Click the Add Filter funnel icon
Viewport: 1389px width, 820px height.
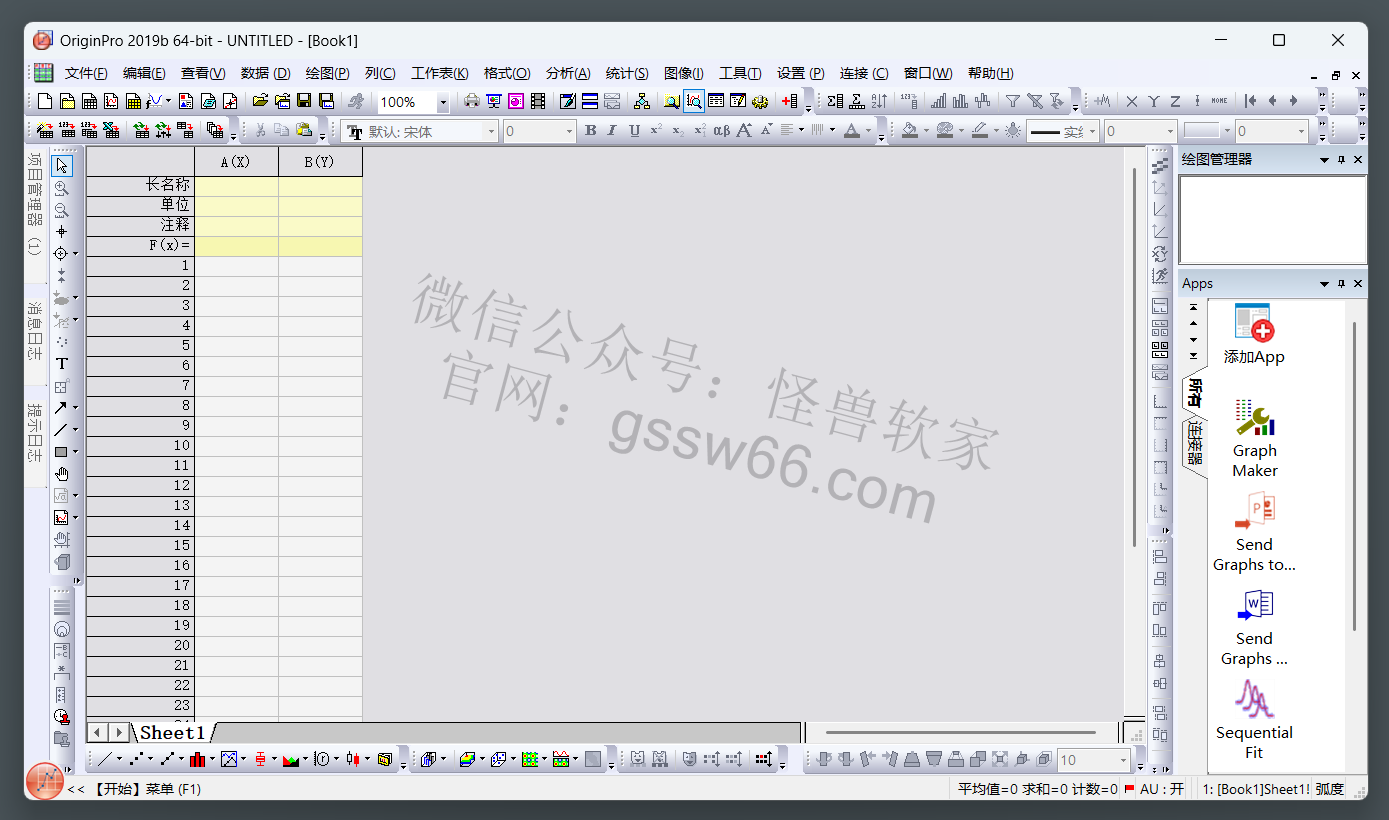[x=1013, y=101]
